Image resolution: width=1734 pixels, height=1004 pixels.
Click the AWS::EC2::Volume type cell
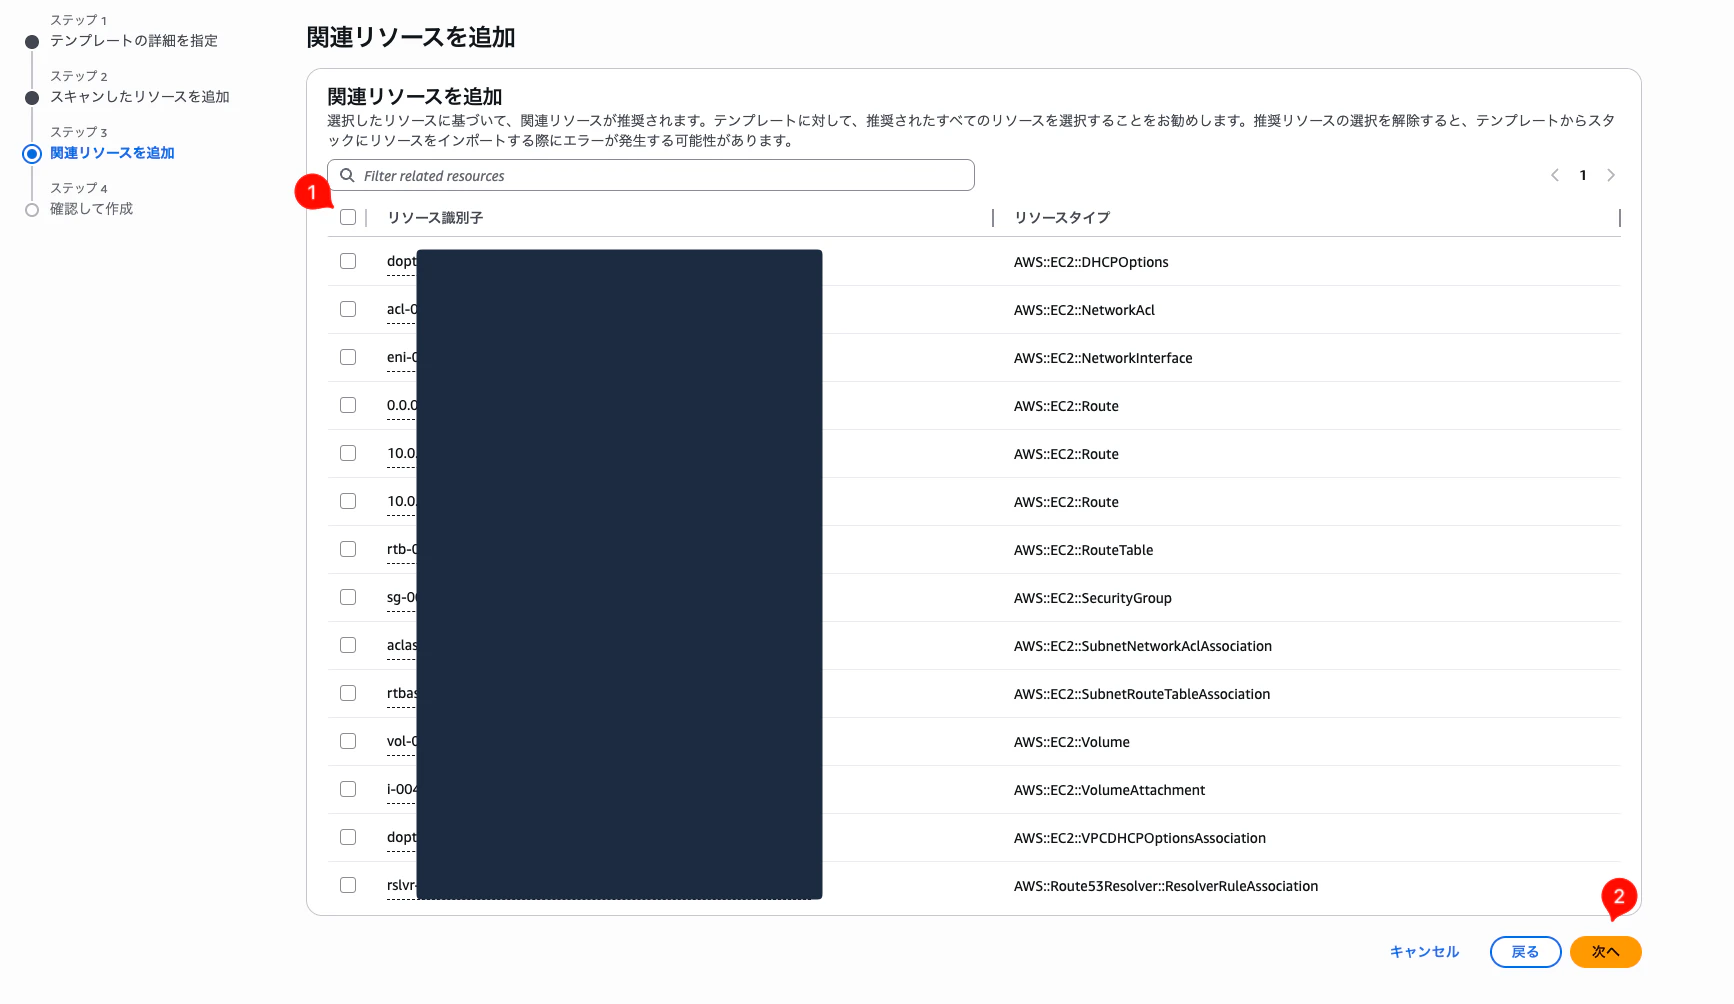[x=1072, y=742]
